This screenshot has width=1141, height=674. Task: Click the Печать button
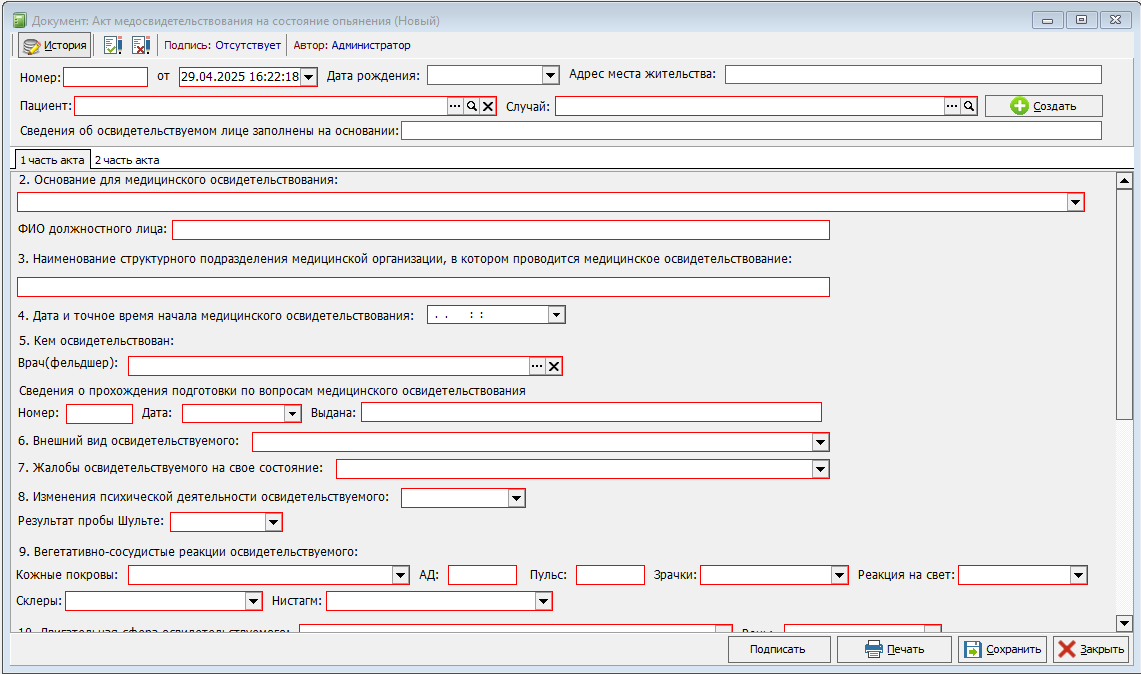pyautogui.click(x=894, y=649)
